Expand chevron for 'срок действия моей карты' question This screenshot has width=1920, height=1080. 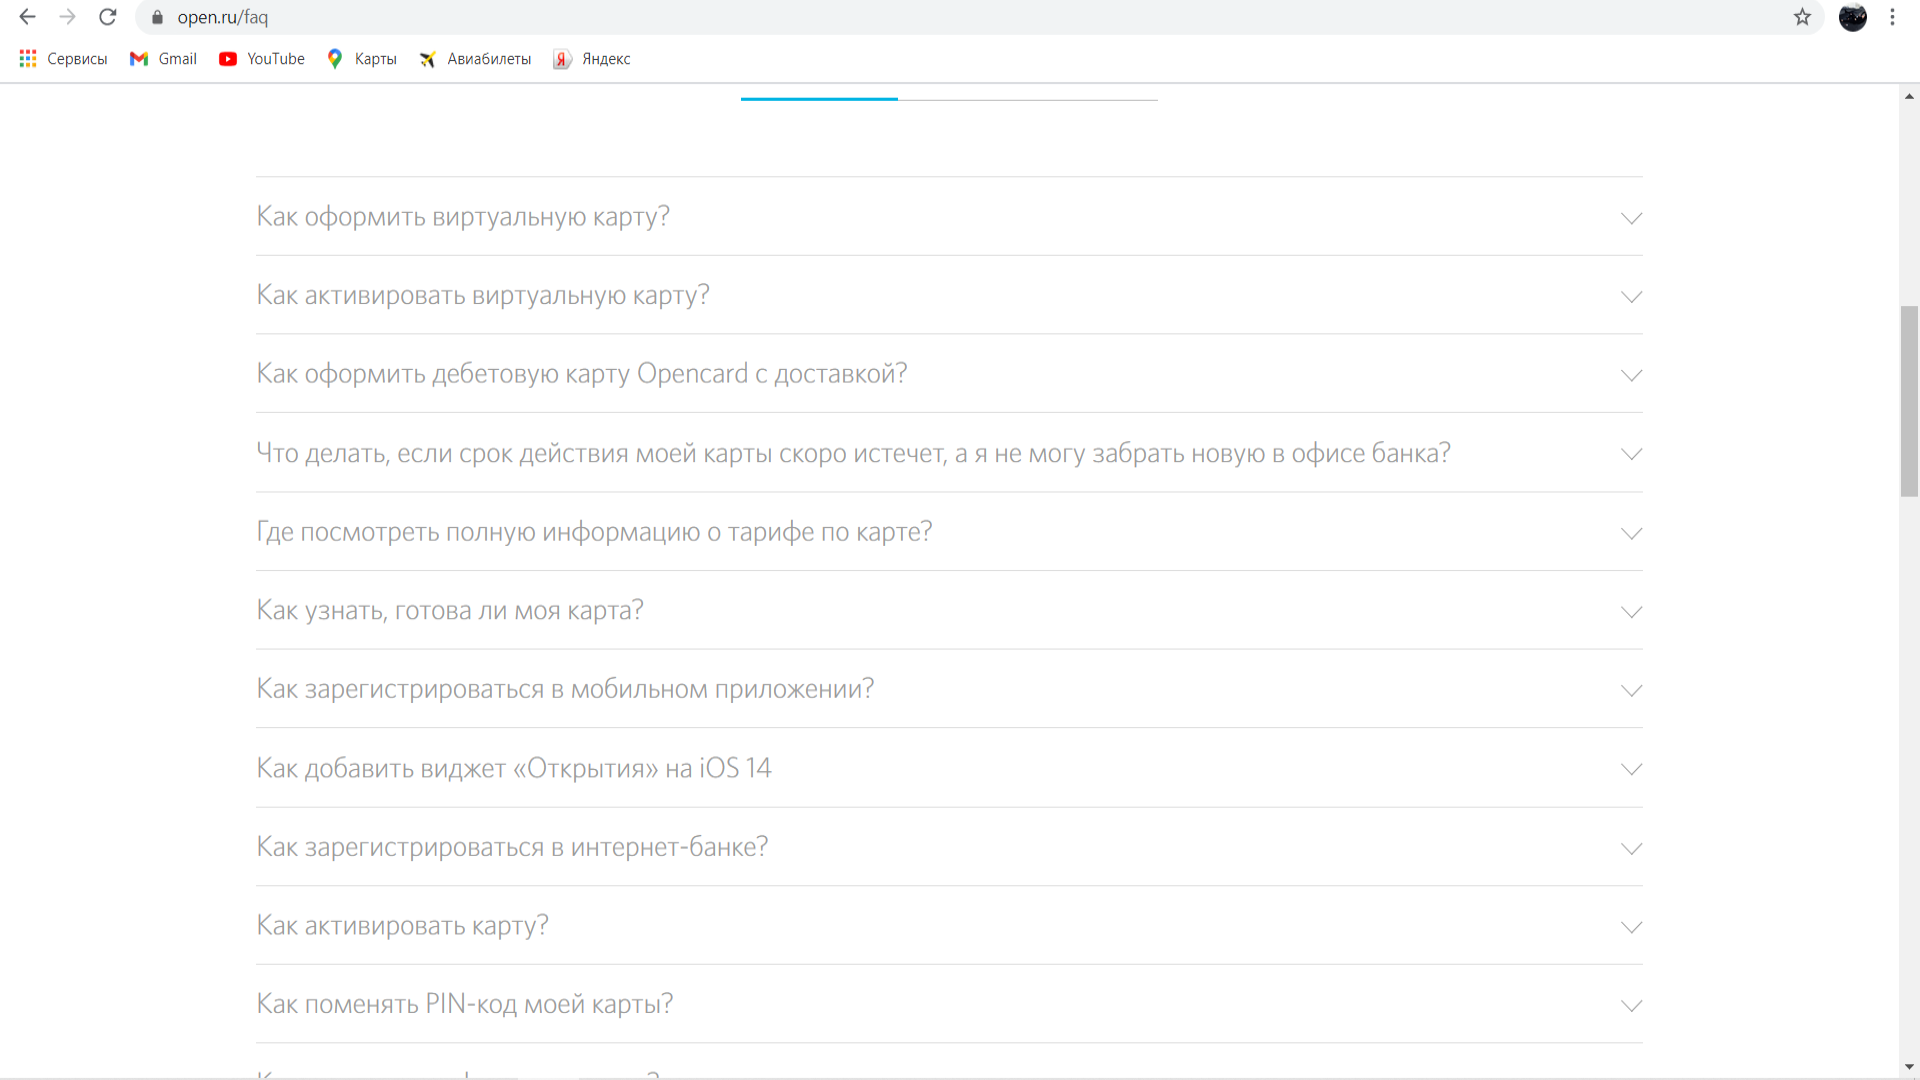point(1631,454)
